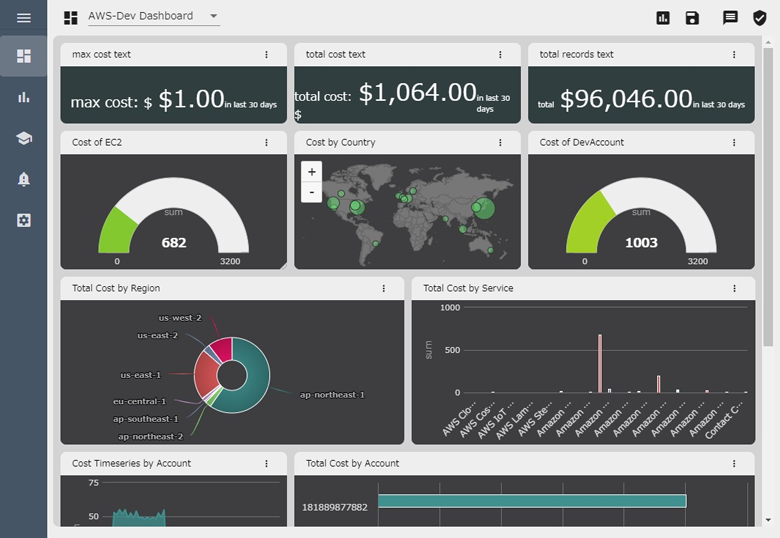Click the EC2 gauge value 682

tap(174, 243)
